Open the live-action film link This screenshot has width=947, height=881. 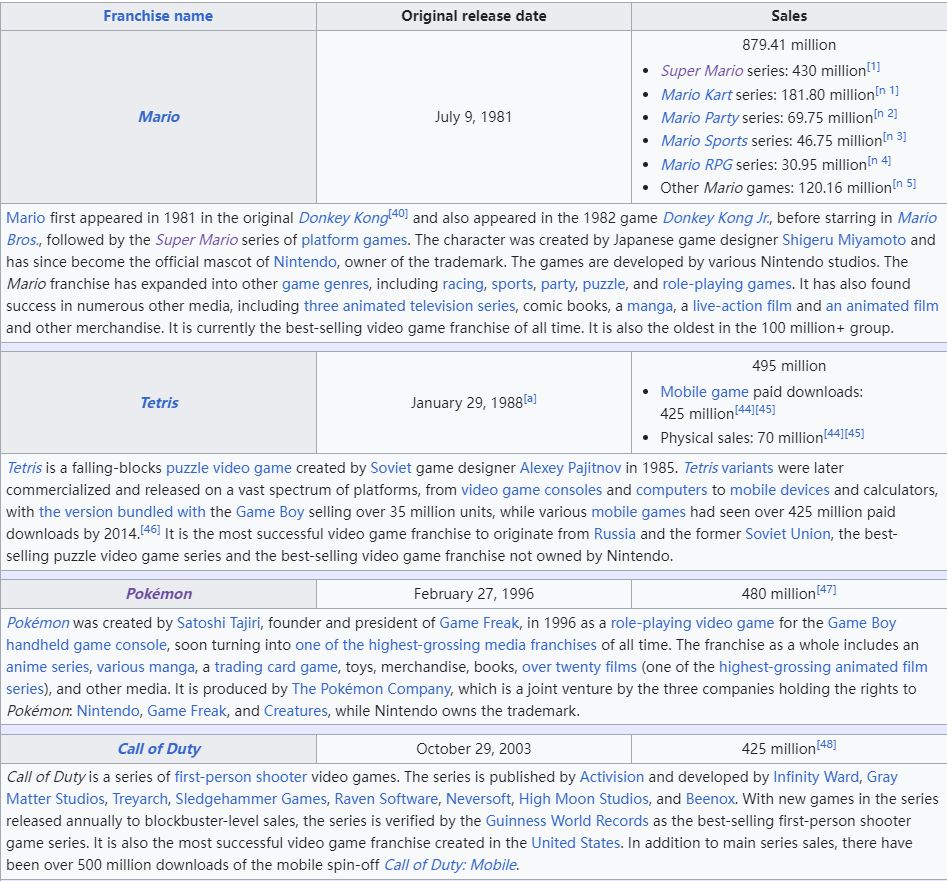point(742,306)
